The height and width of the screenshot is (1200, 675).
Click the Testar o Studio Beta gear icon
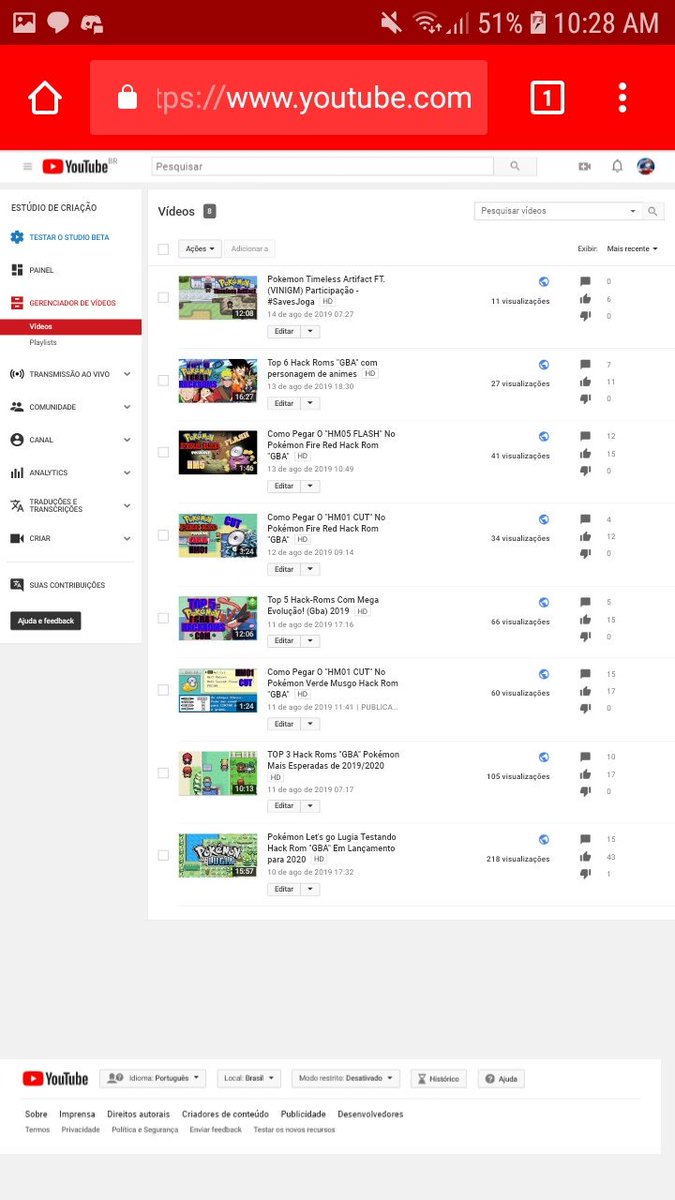point(17,237)
